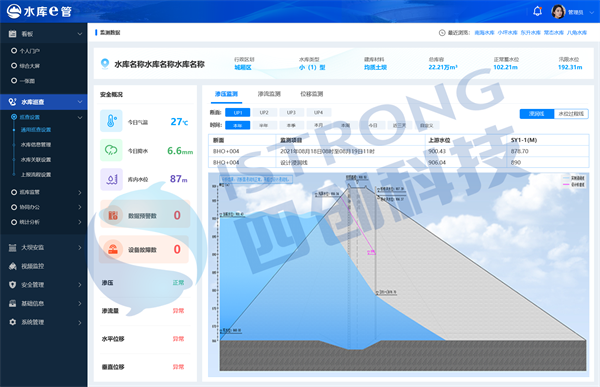Open the first recently viewed reservoir link

coord(484,33)
